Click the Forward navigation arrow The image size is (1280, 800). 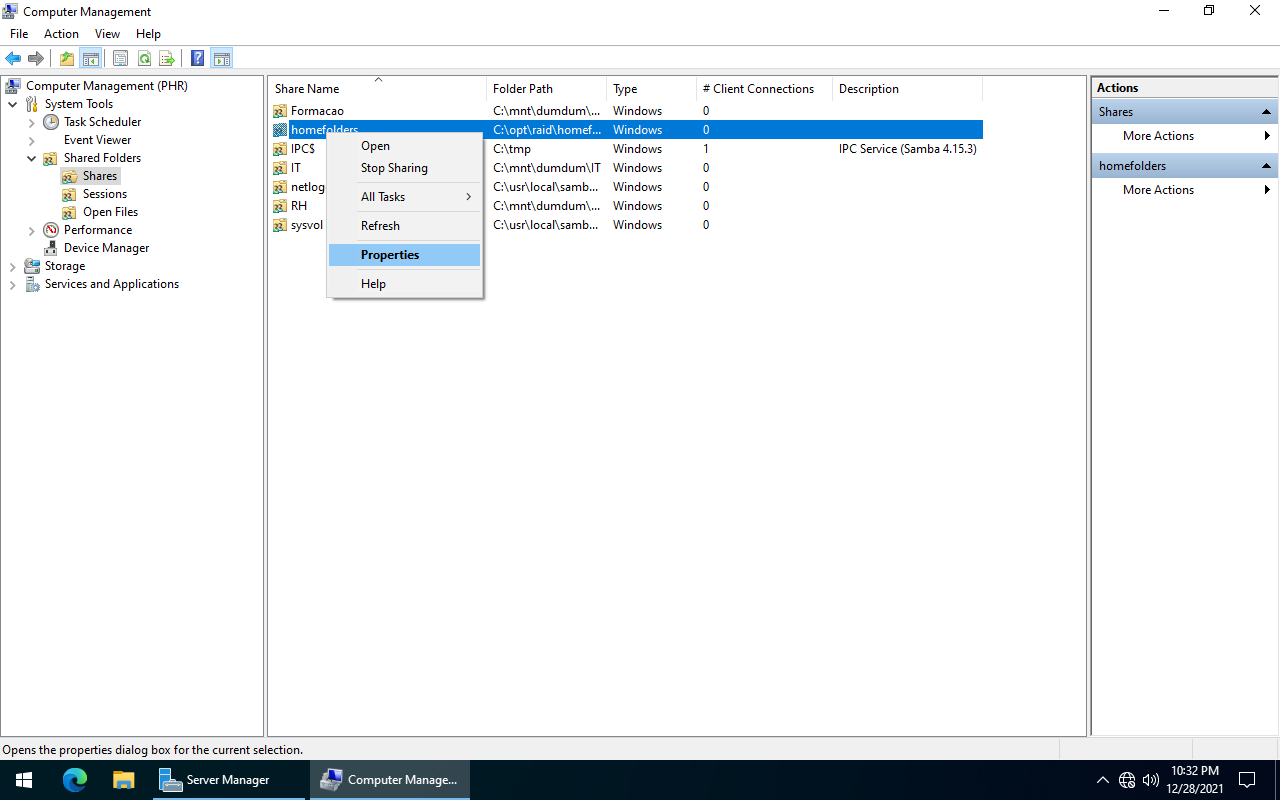click(x=36, y=58)
